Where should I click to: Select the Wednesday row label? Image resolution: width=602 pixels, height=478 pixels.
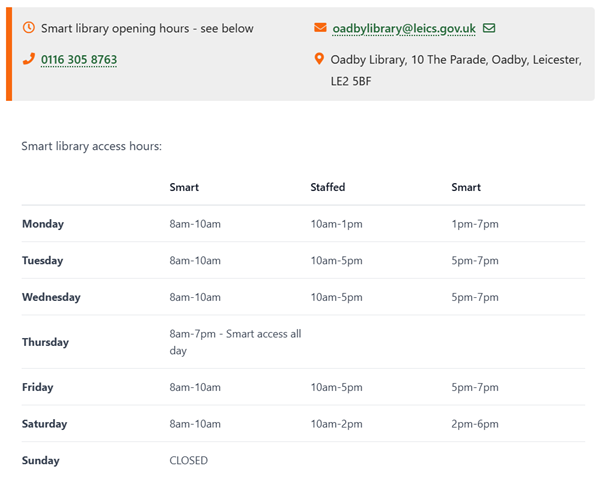(51, 297)
